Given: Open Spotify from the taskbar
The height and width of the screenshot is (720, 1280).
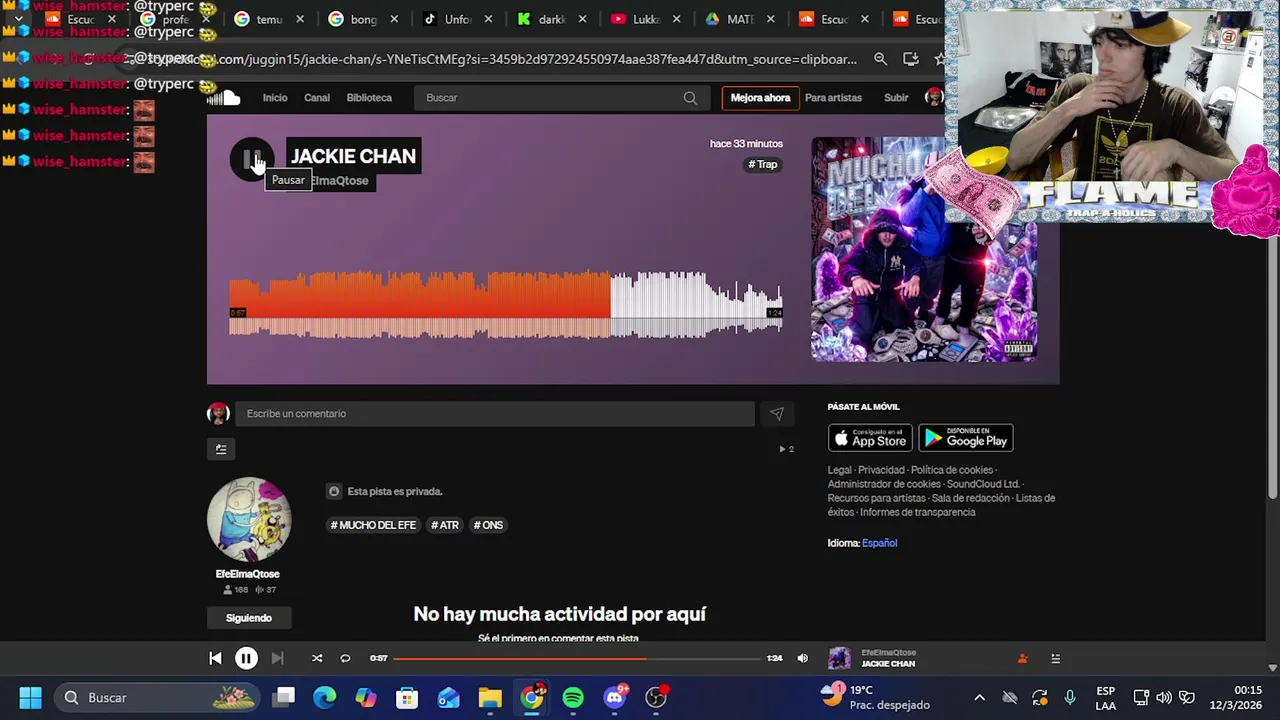Looking at the screenshot, I should pyautogui.click(x=573, y=697).
